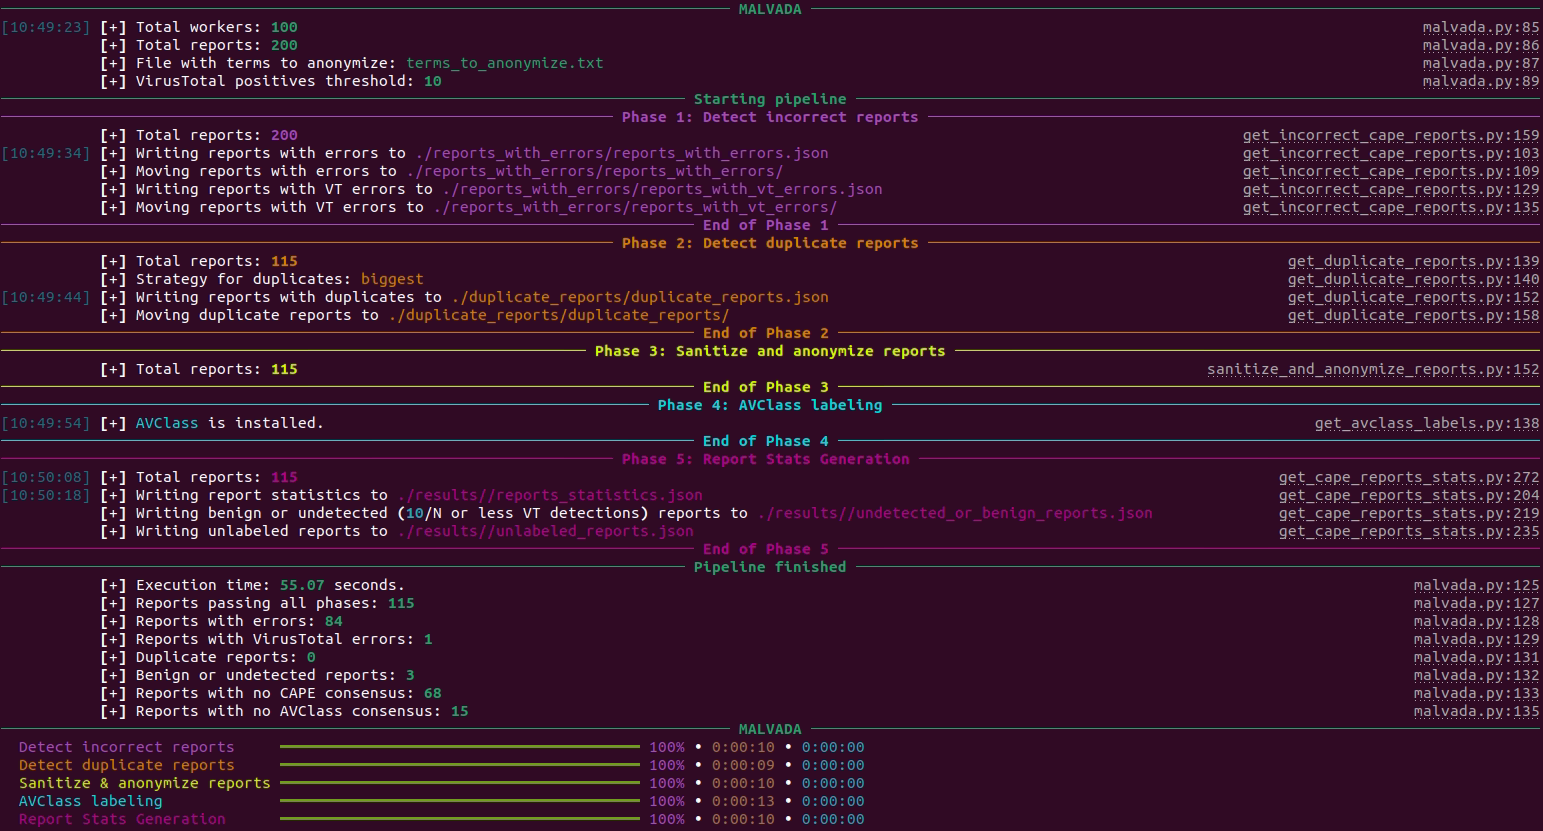1543x831 pixels.
Task: Click the Phase 4: AVClass labeling header
Action: tap(770, 405)
